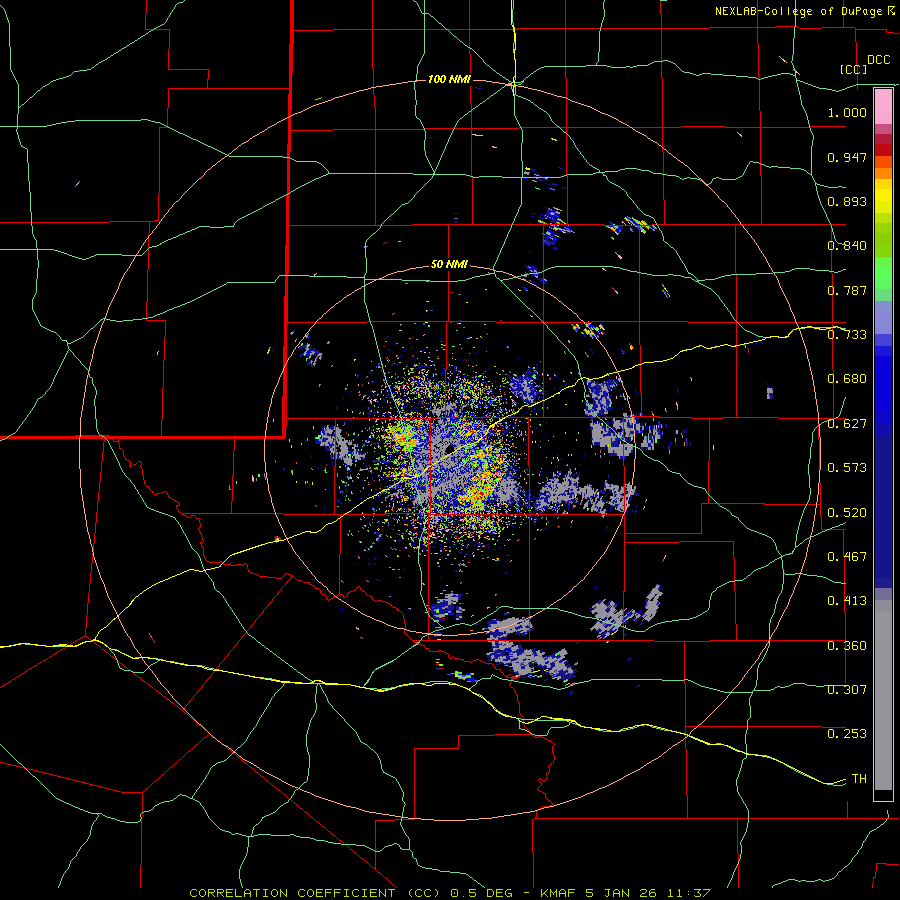The height and width of the screenshot is (900, 900).
Task: Click the Correlation Coefficient caption at bottom
Action: coord(451,893)
